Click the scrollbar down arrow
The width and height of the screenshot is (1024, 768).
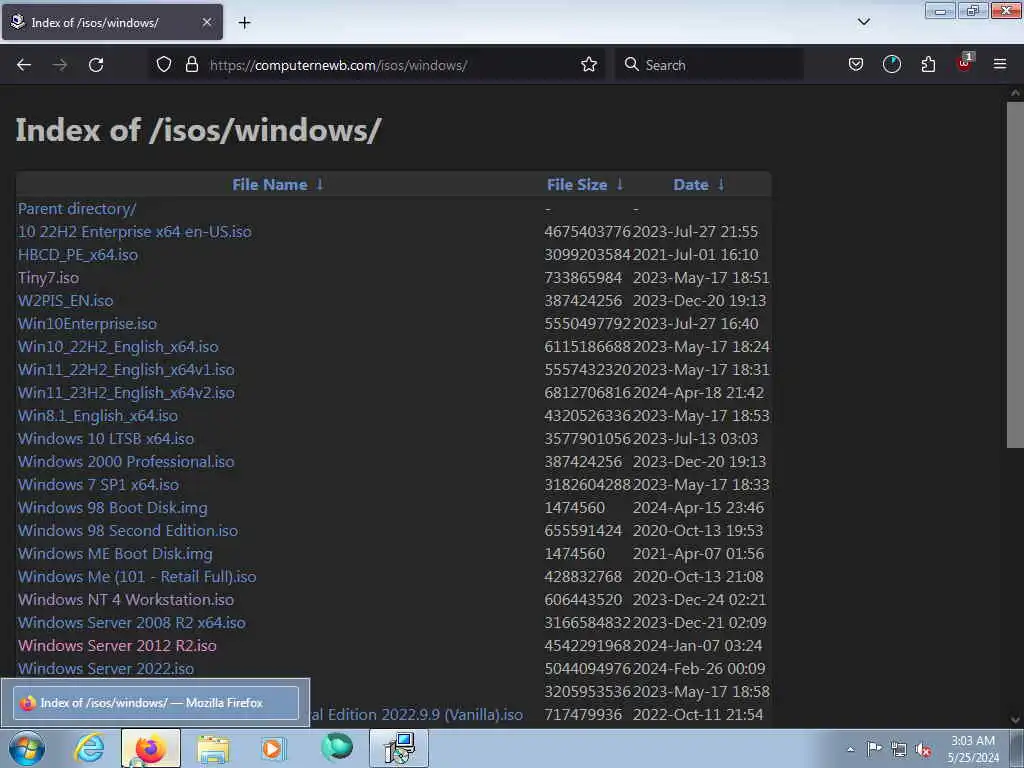(1015, 720)
